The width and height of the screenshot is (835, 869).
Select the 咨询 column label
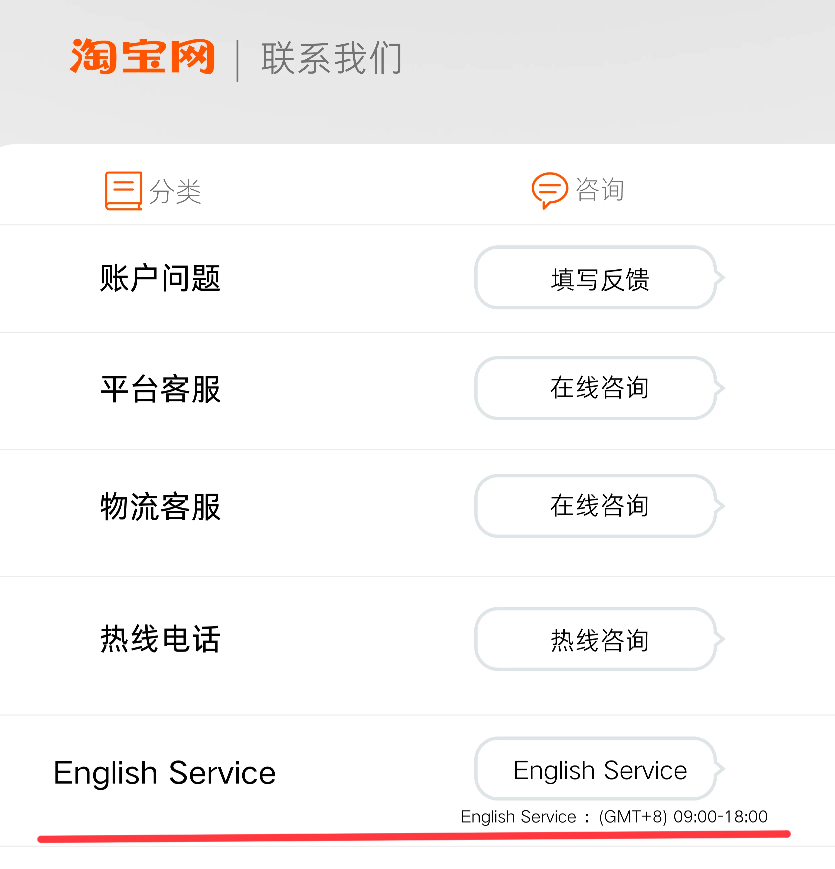tap(600, 190)
